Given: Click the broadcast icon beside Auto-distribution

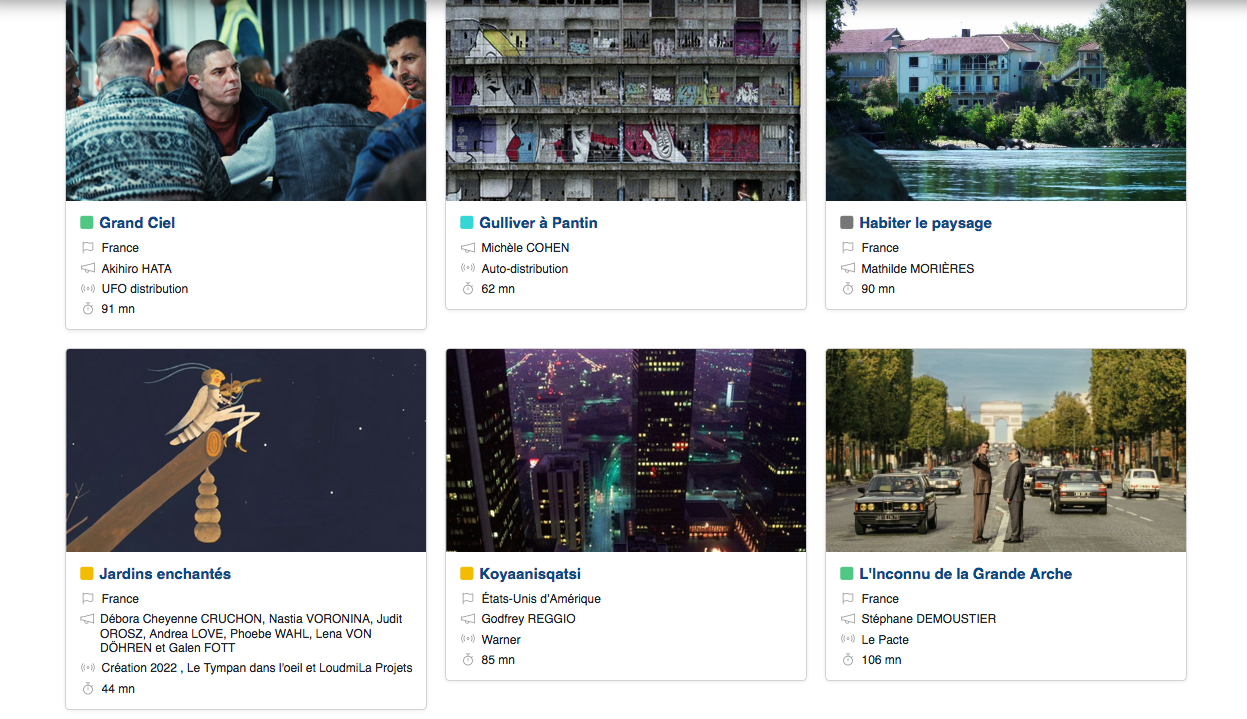Looking at the screenshot, I should click(x=467, y=269).
